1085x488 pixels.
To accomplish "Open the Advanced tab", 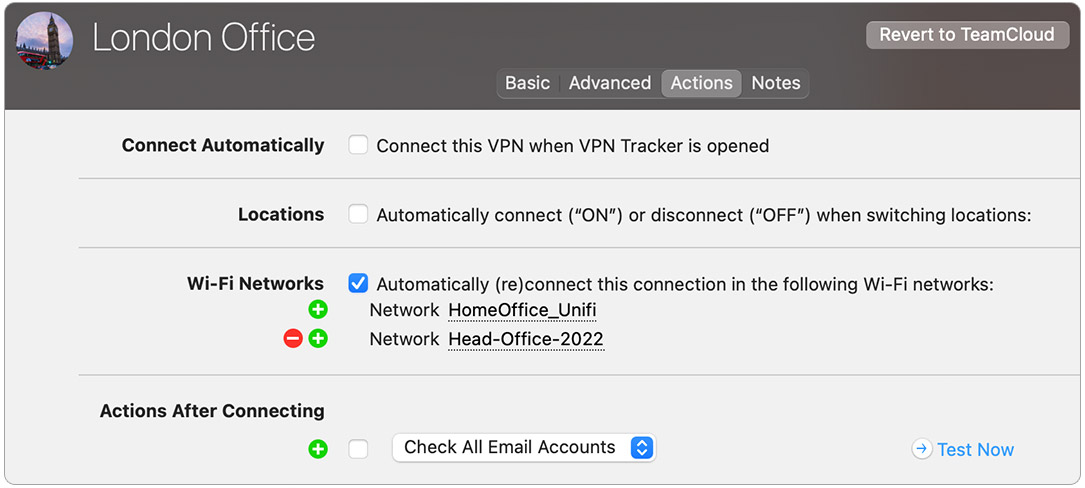I will click(610, 83).
